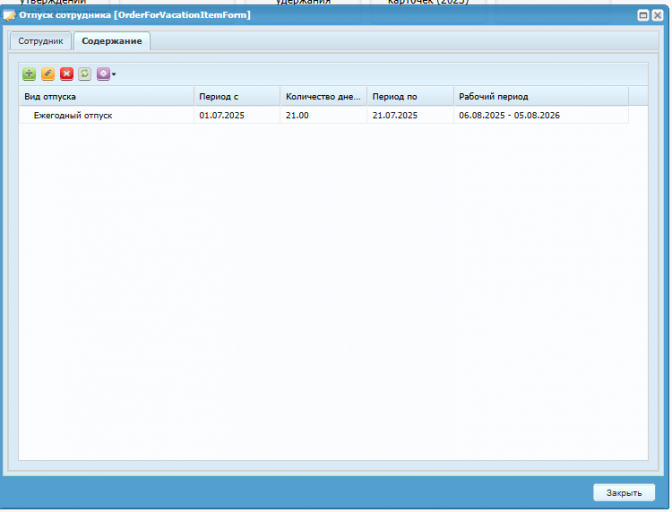Open the purple gear actions dropdown
The height and width of the screenshot is (512, 672).
106,74
